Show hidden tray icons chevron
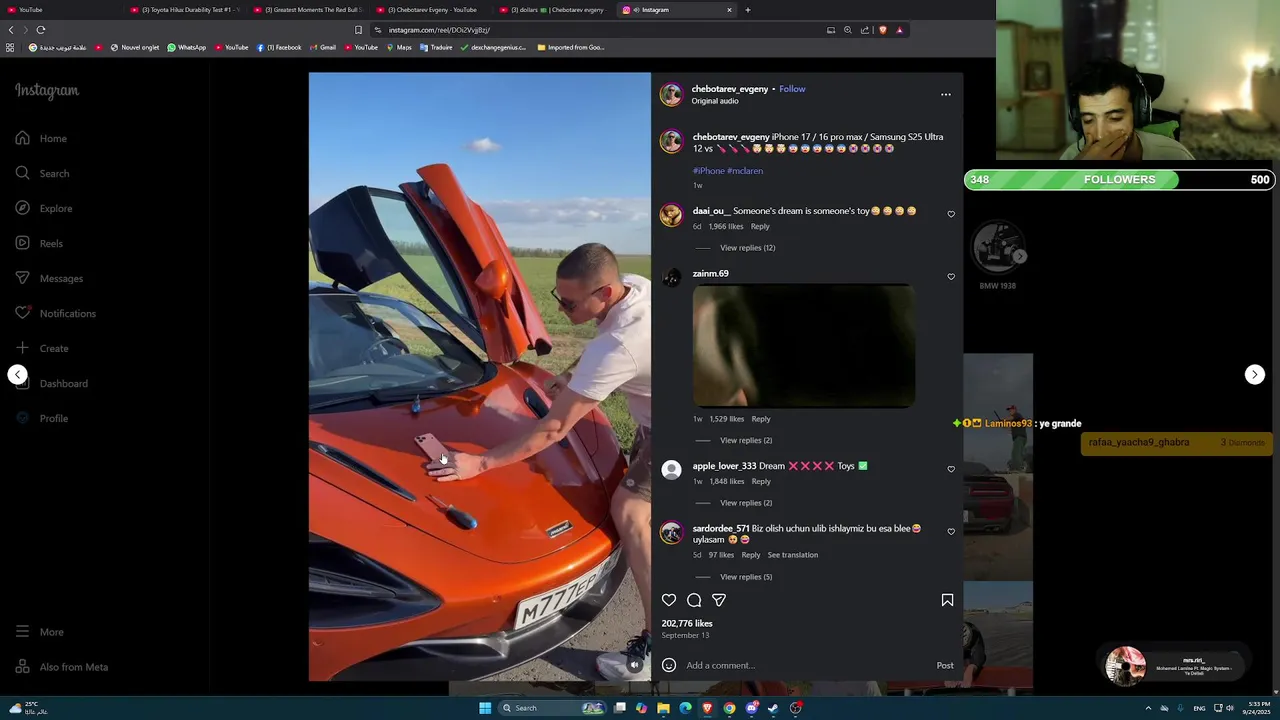The width and height of the screenshot is (1280, 720). 1148,708
